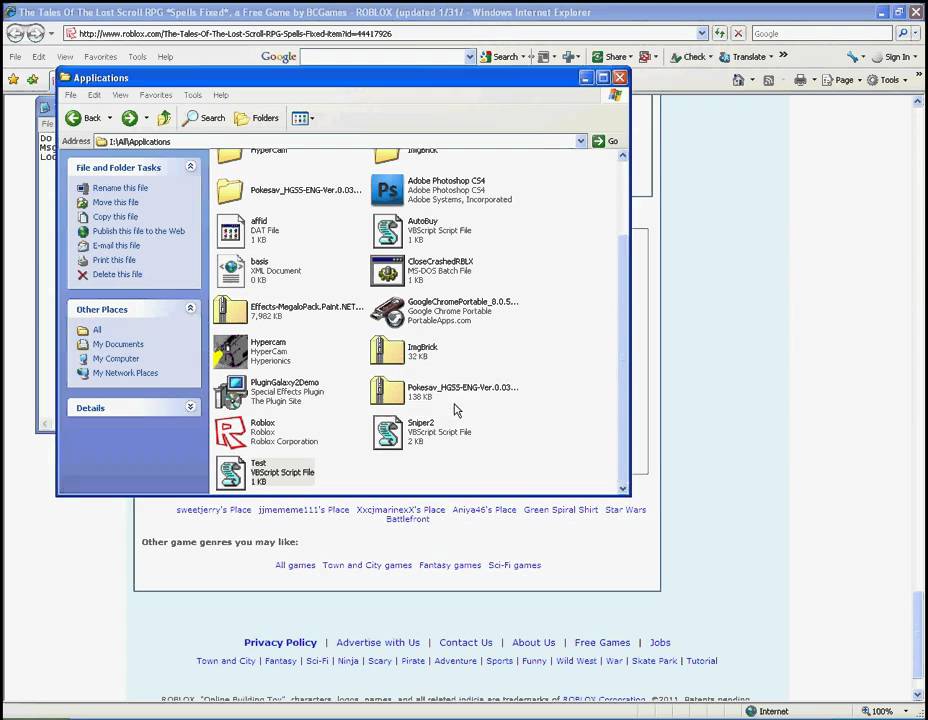The image size is (928, 720).
Task: Click Google toolbar Search button
Action: tap(499, 57)
